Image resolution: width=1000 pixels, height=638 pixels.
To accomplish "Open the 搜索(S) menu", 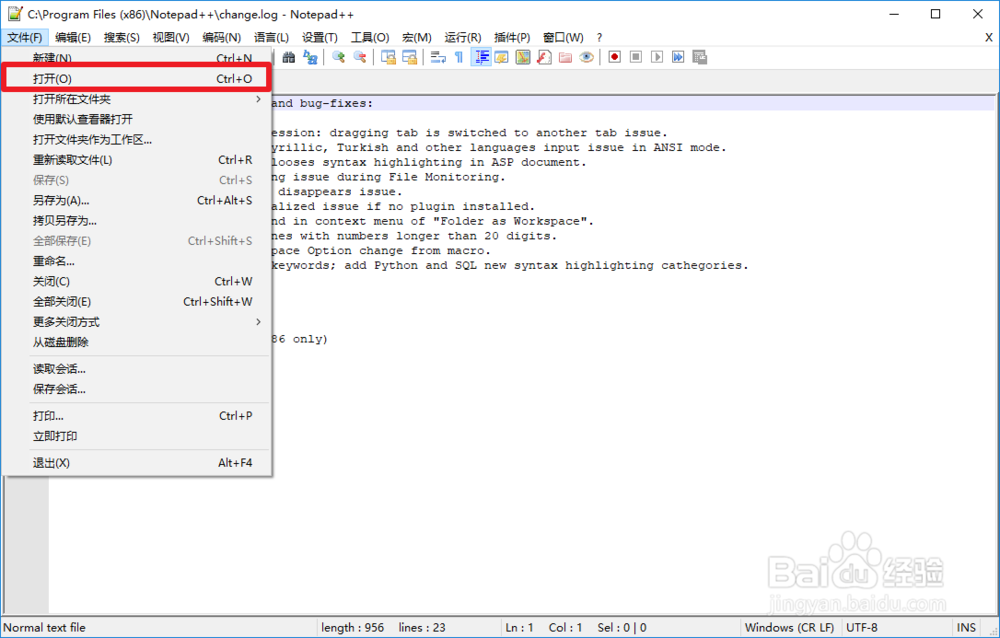I will point(122,38).
